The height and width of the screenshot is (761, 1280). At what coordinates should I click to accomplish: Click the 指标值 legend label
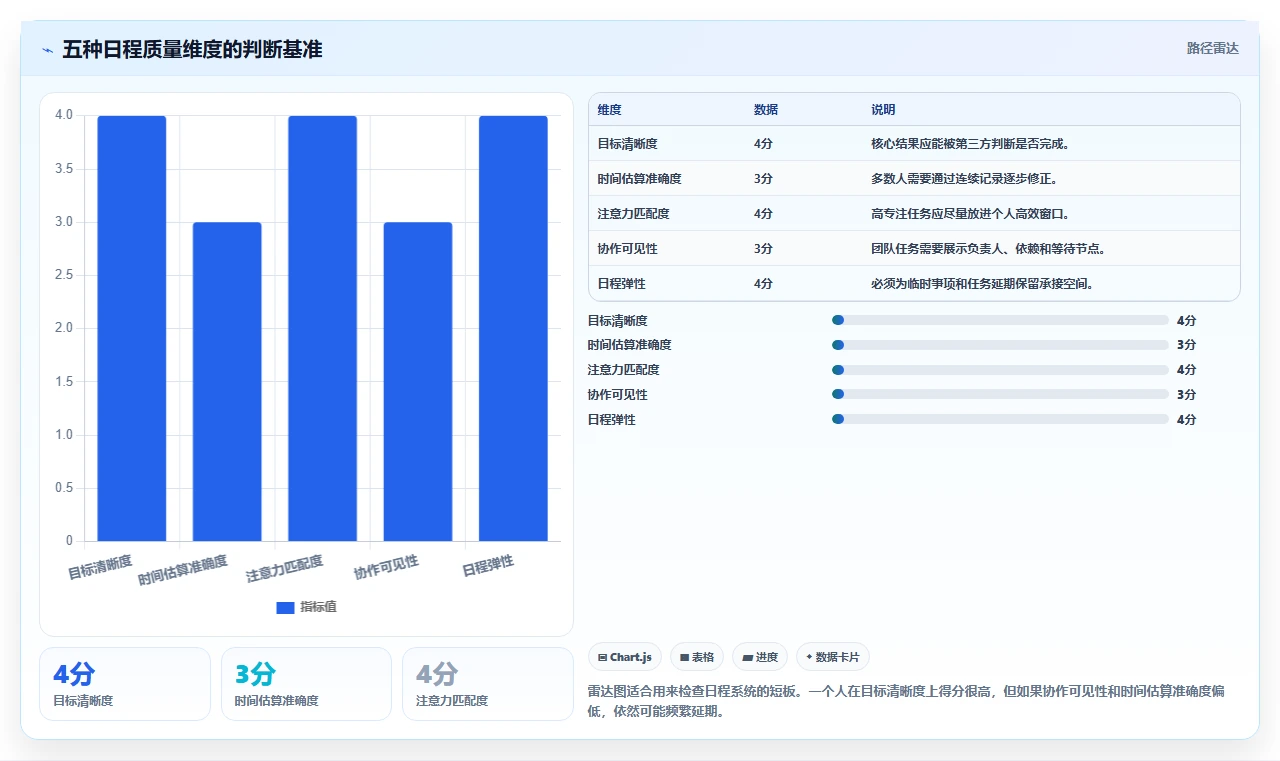click(318, 607)
